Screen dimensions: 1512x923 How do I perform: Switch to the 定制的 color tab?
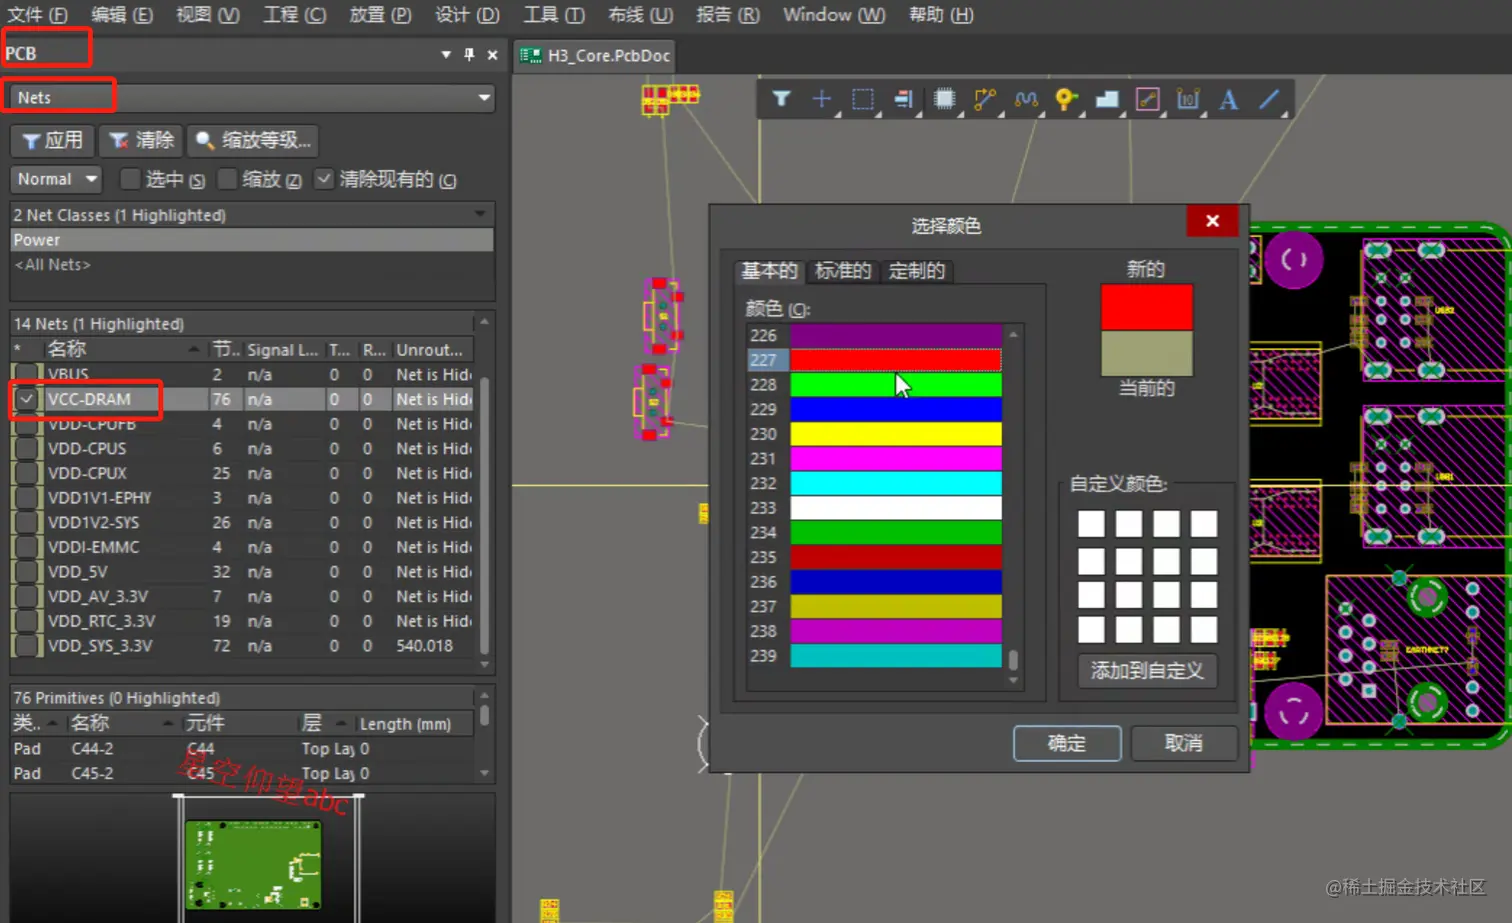coord(916,271)
